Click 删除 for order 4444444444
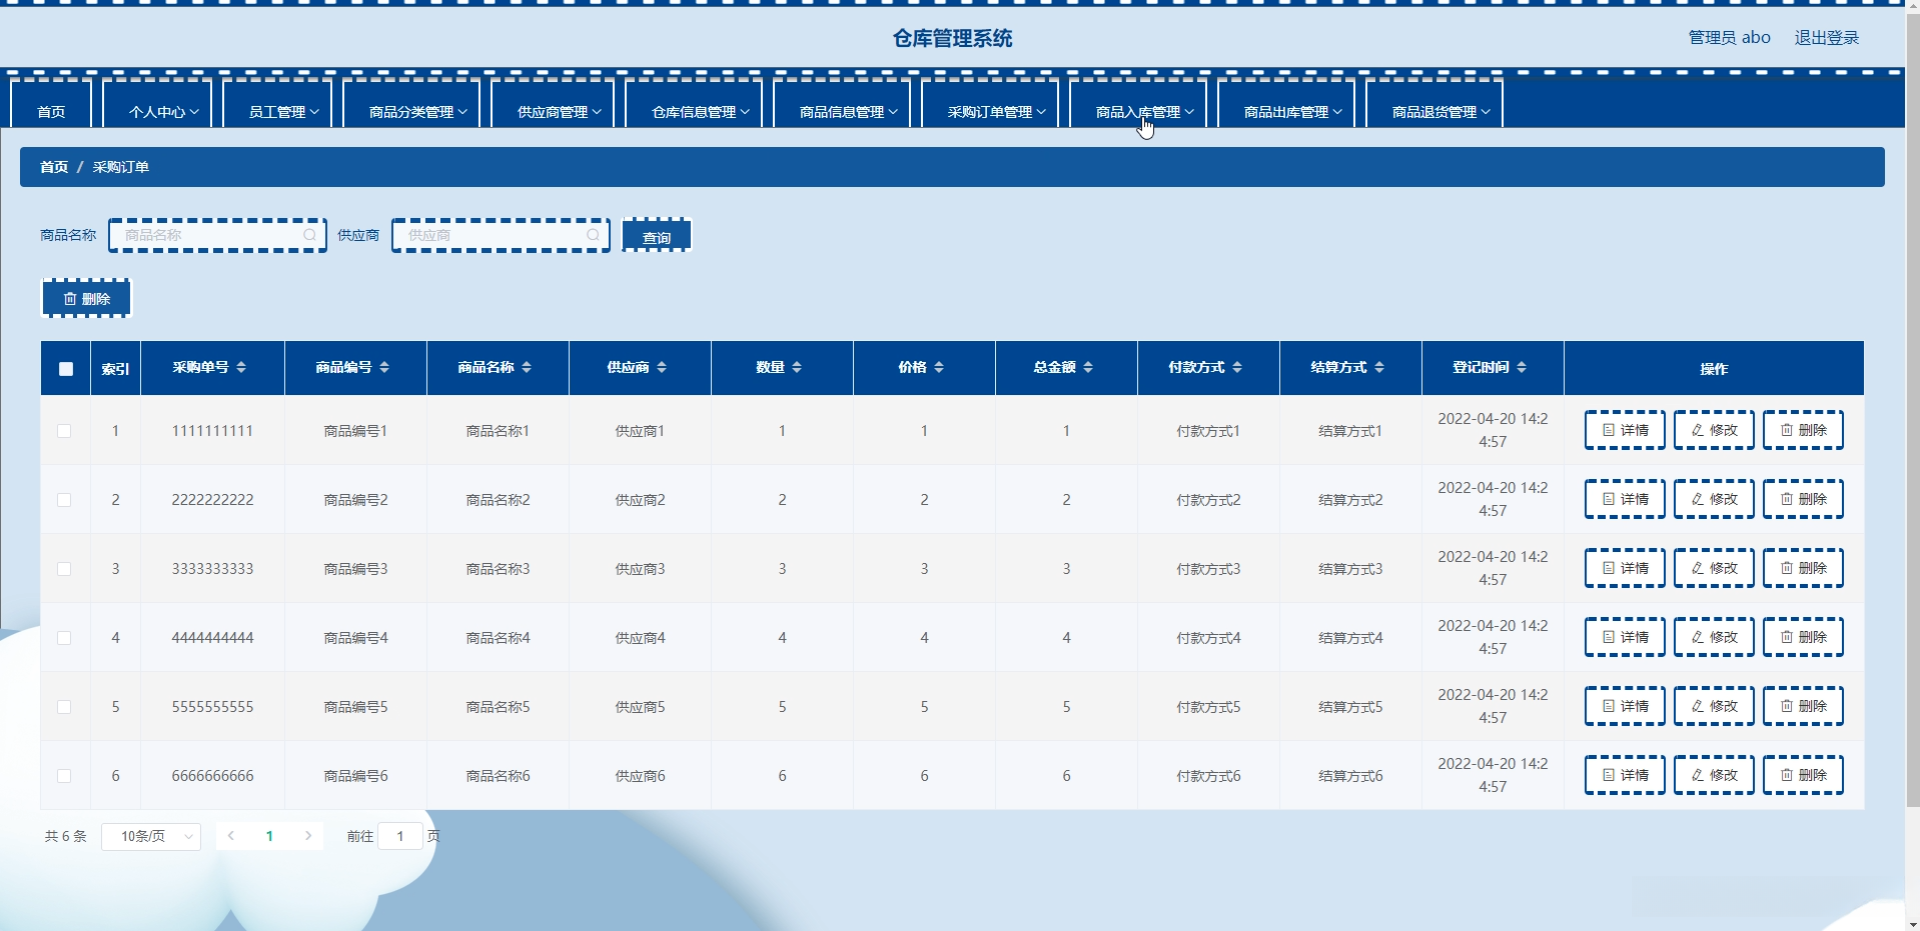 click(x=1803, y=637)
